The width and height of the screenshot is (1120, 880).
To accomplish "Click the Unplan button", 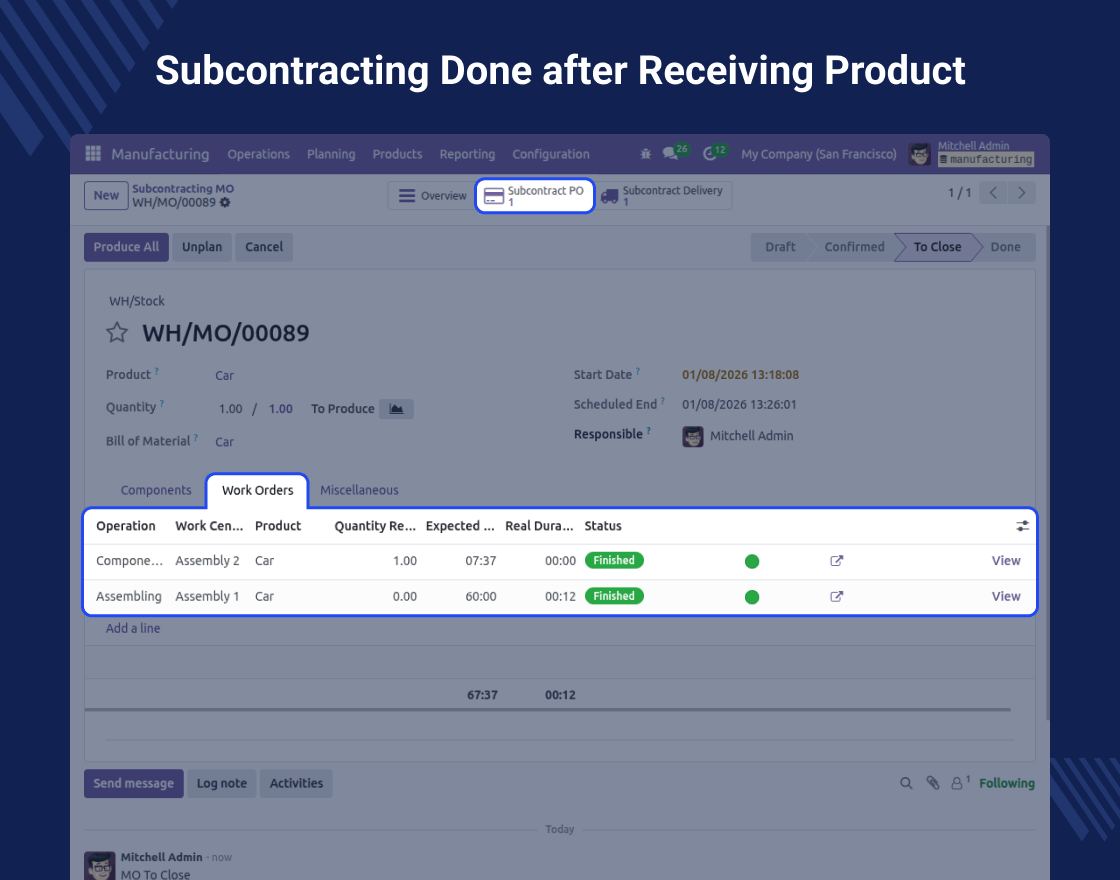I will pyautogui.click(x=202, y=247).
